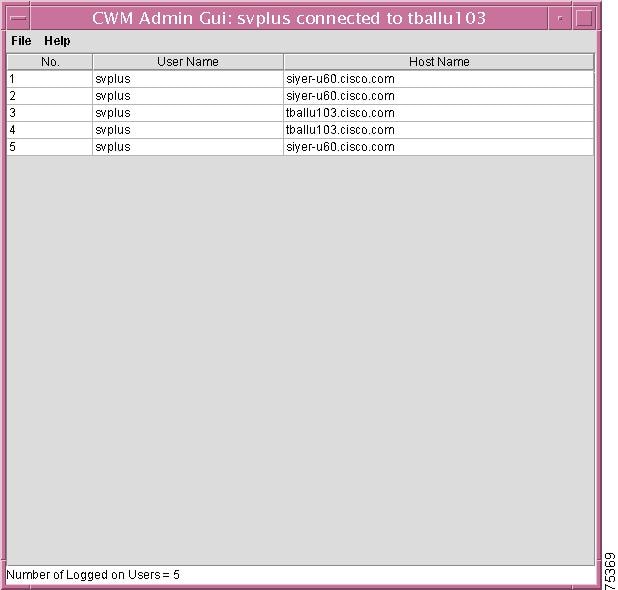Open the File menu
The width and height of the screenshot is (618, 590).
pos(21,41)
